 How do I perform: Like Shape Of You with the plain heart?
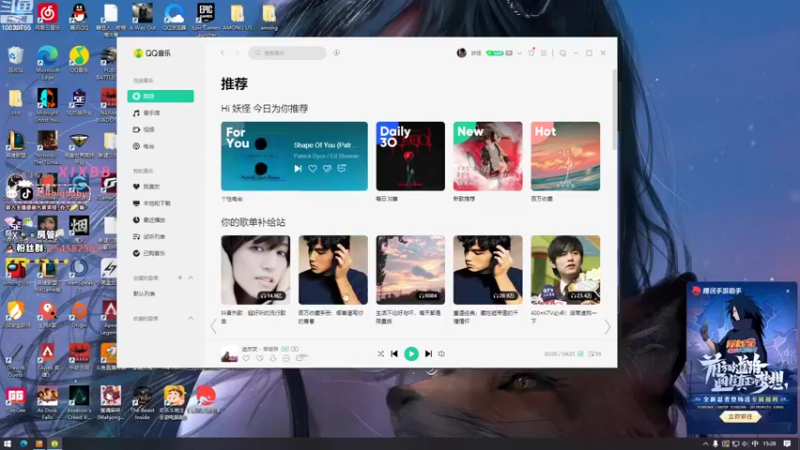313,168
